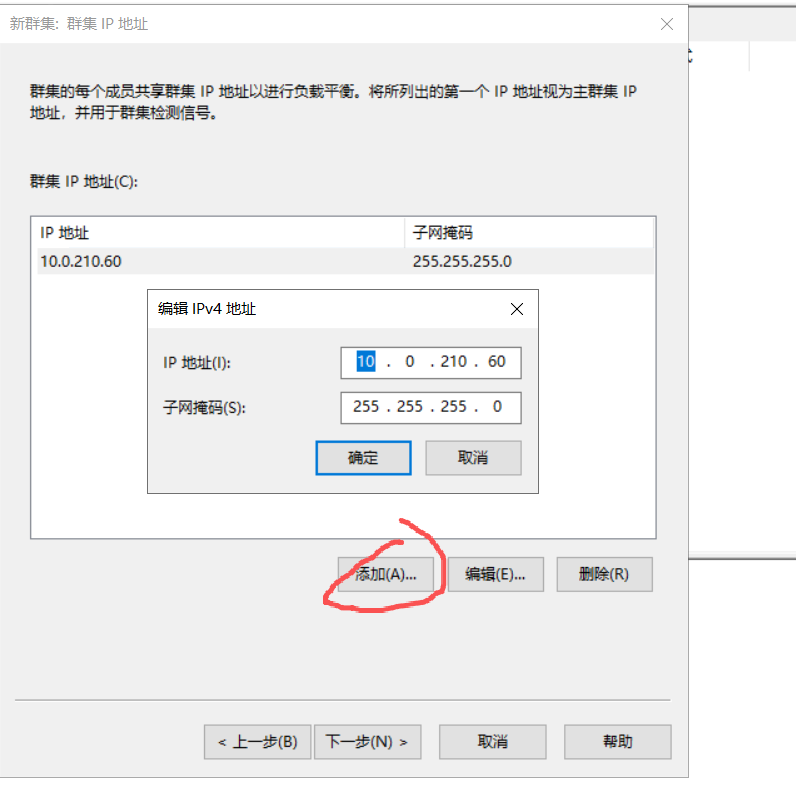Click the first subnet mask octet 255

coord(366,408)
